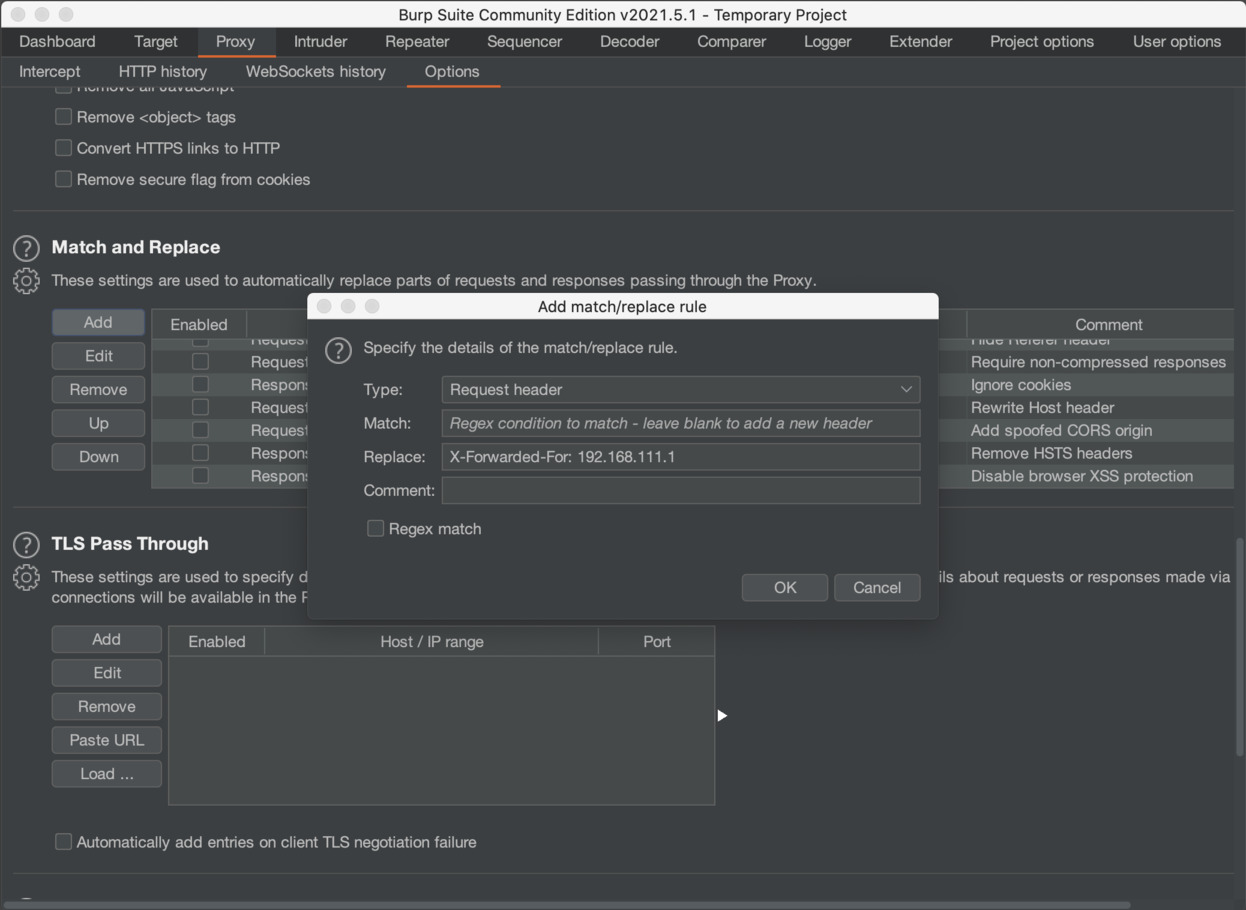Select the Options sub-tab
Screen dimensions: 1246x910
pos(452,71)
